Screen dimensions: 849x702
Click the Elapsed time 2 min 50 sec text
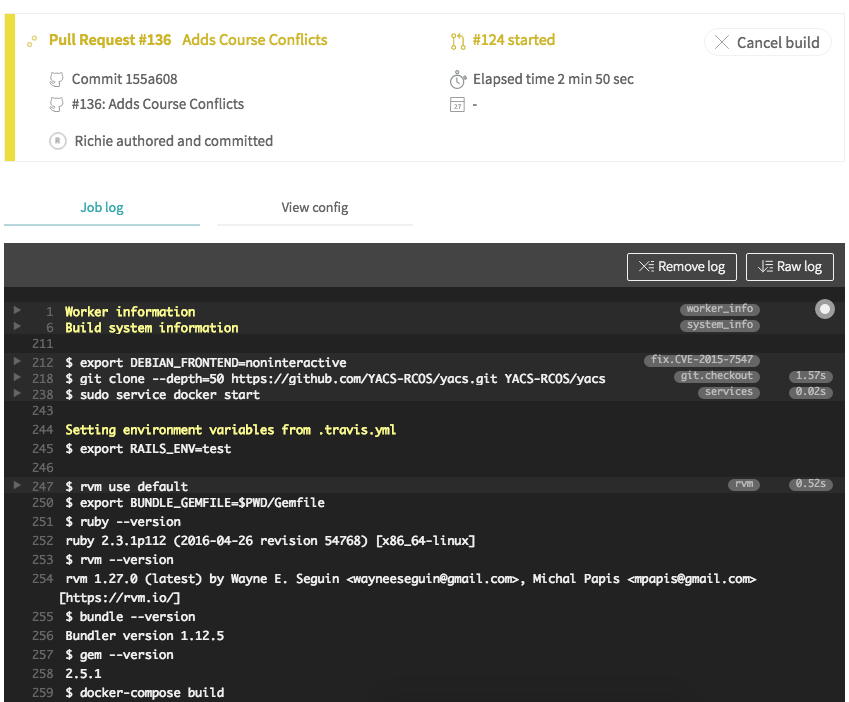553,80
